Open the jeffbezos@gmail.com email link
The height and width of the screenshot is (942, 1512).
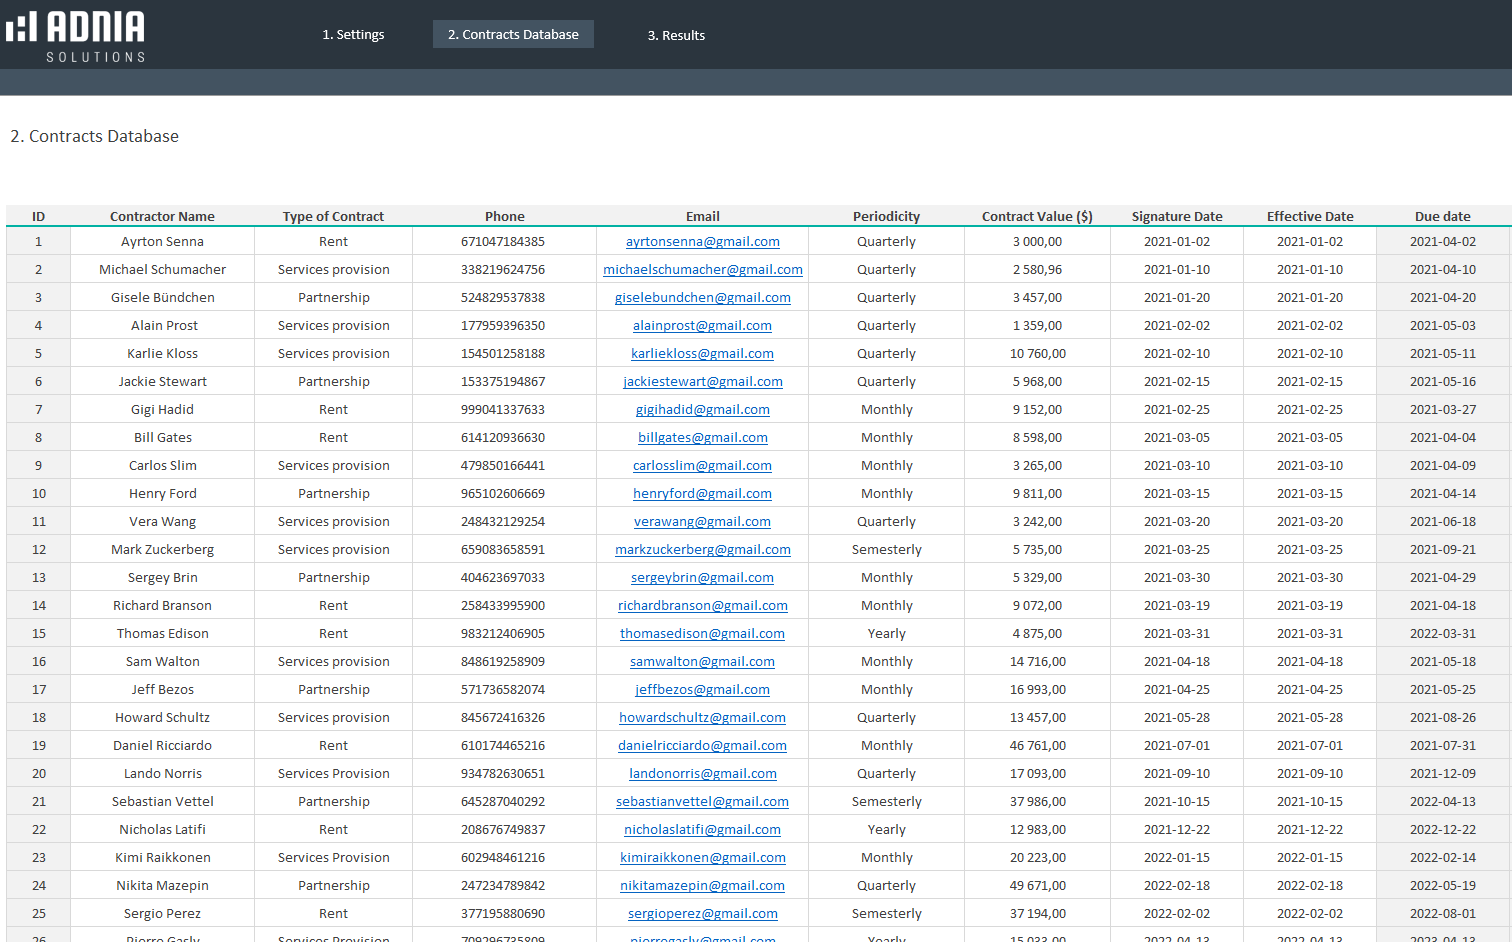(x=702, y=690)
